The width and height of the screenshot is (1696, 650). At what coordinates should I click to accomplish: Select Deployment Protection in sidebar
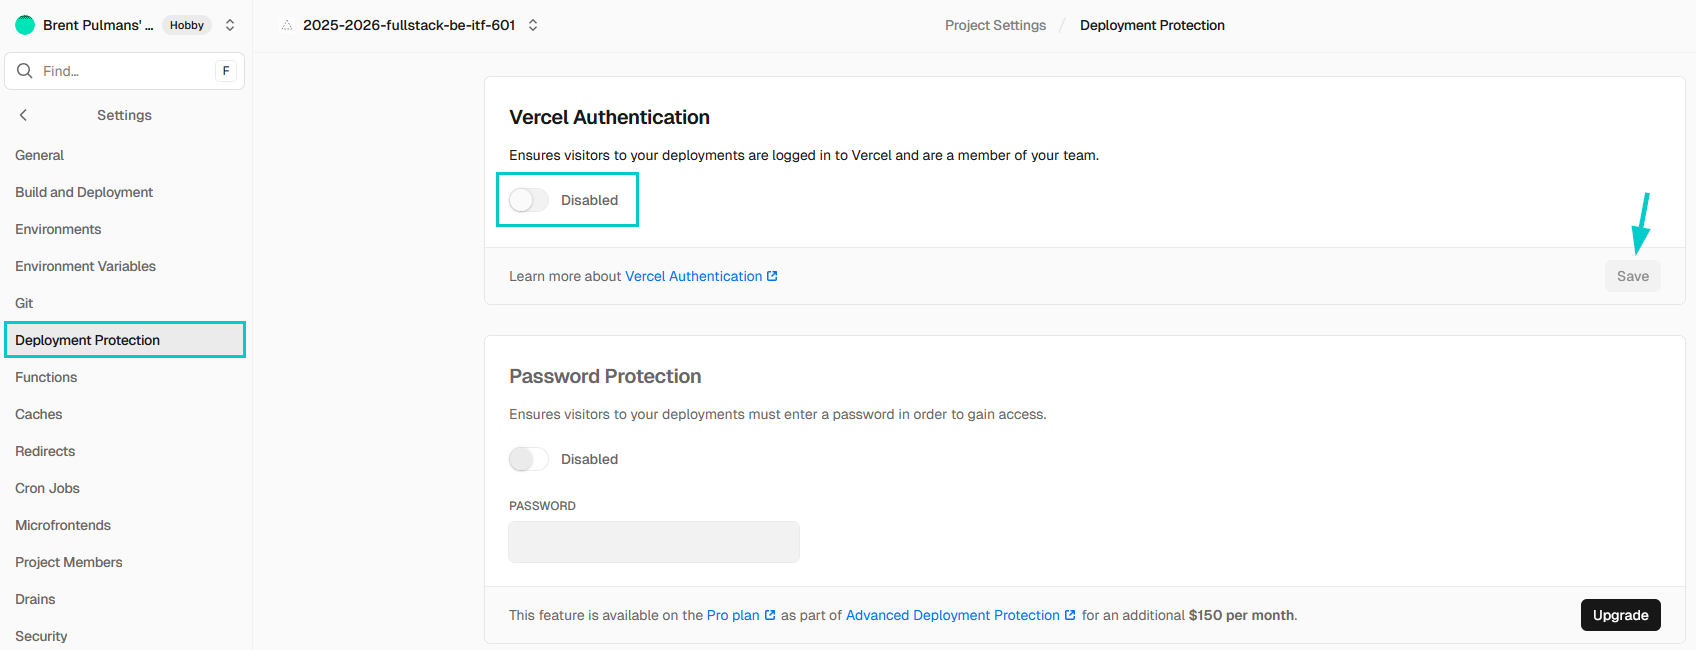pos(125,340)
